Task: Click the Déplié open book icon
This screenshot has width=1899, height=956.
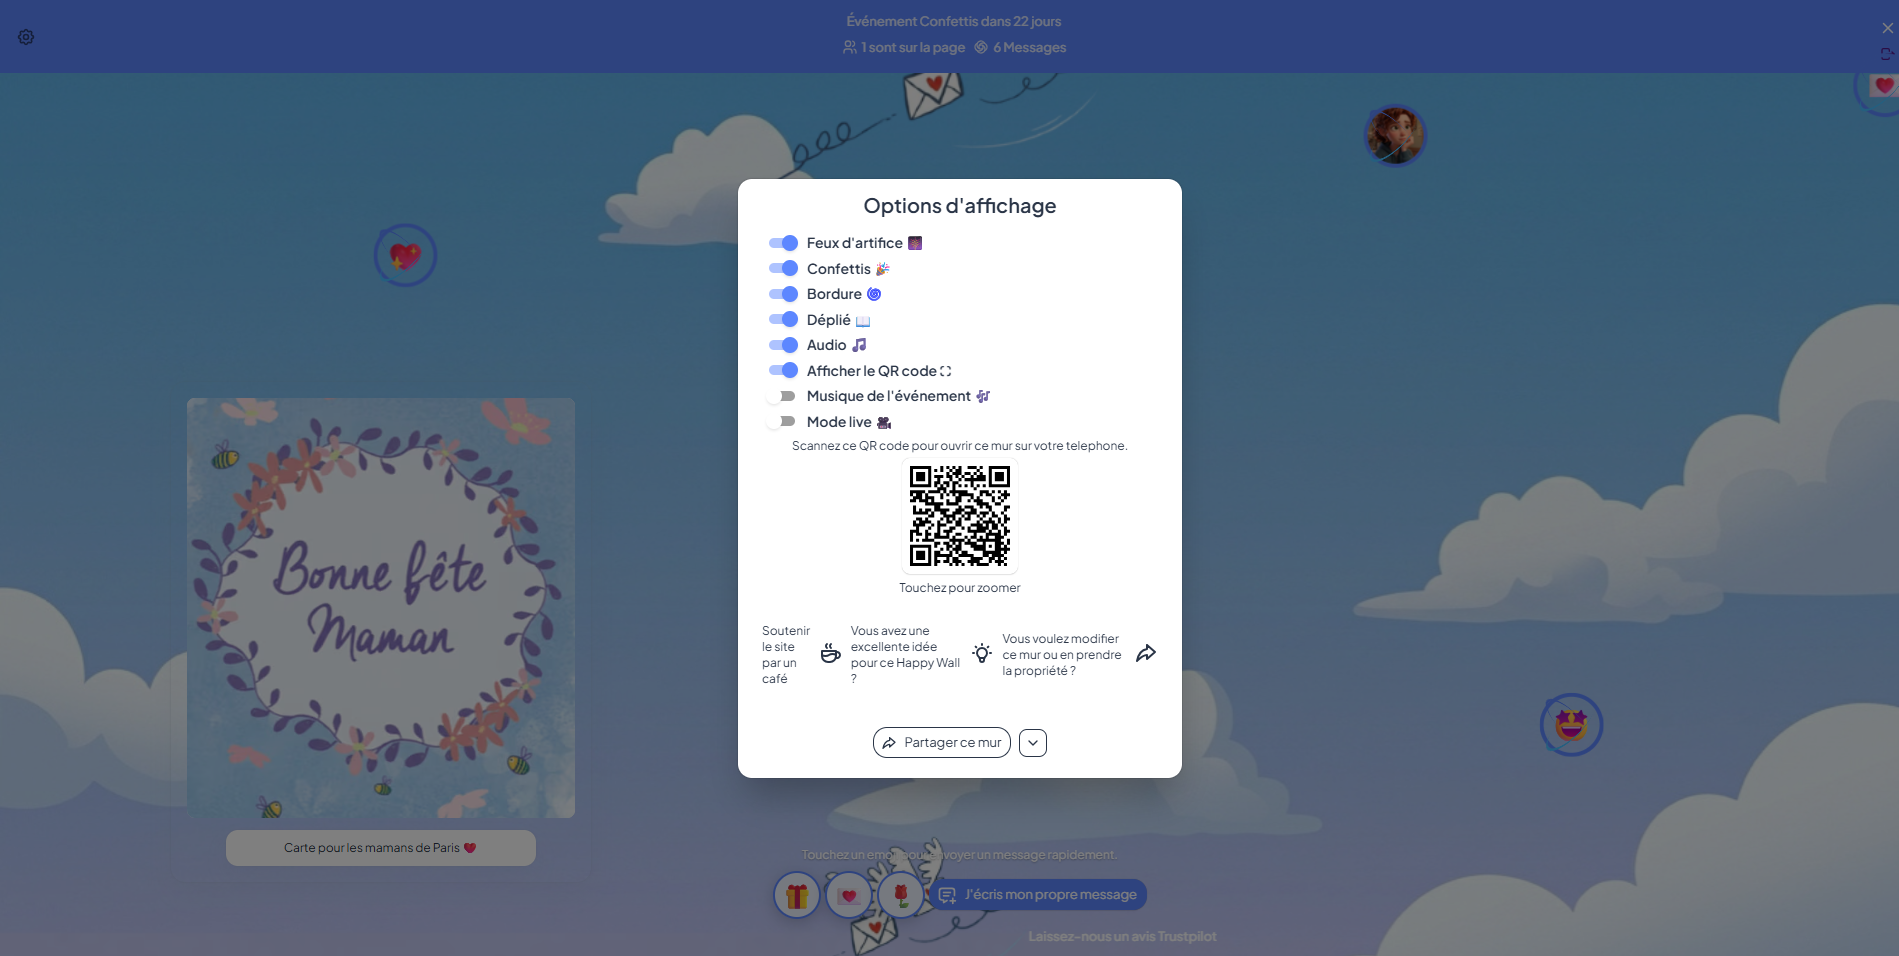Action: pyautogui.click(x=863, y=320)
